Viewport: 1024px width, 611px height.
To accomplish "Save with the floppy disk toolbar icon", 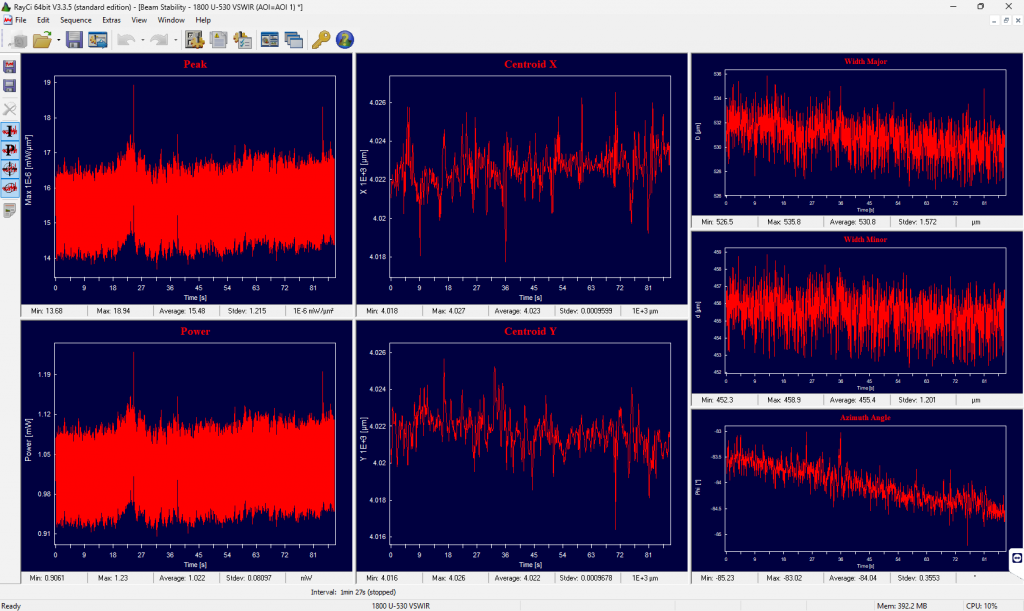I will pos(74,40).
